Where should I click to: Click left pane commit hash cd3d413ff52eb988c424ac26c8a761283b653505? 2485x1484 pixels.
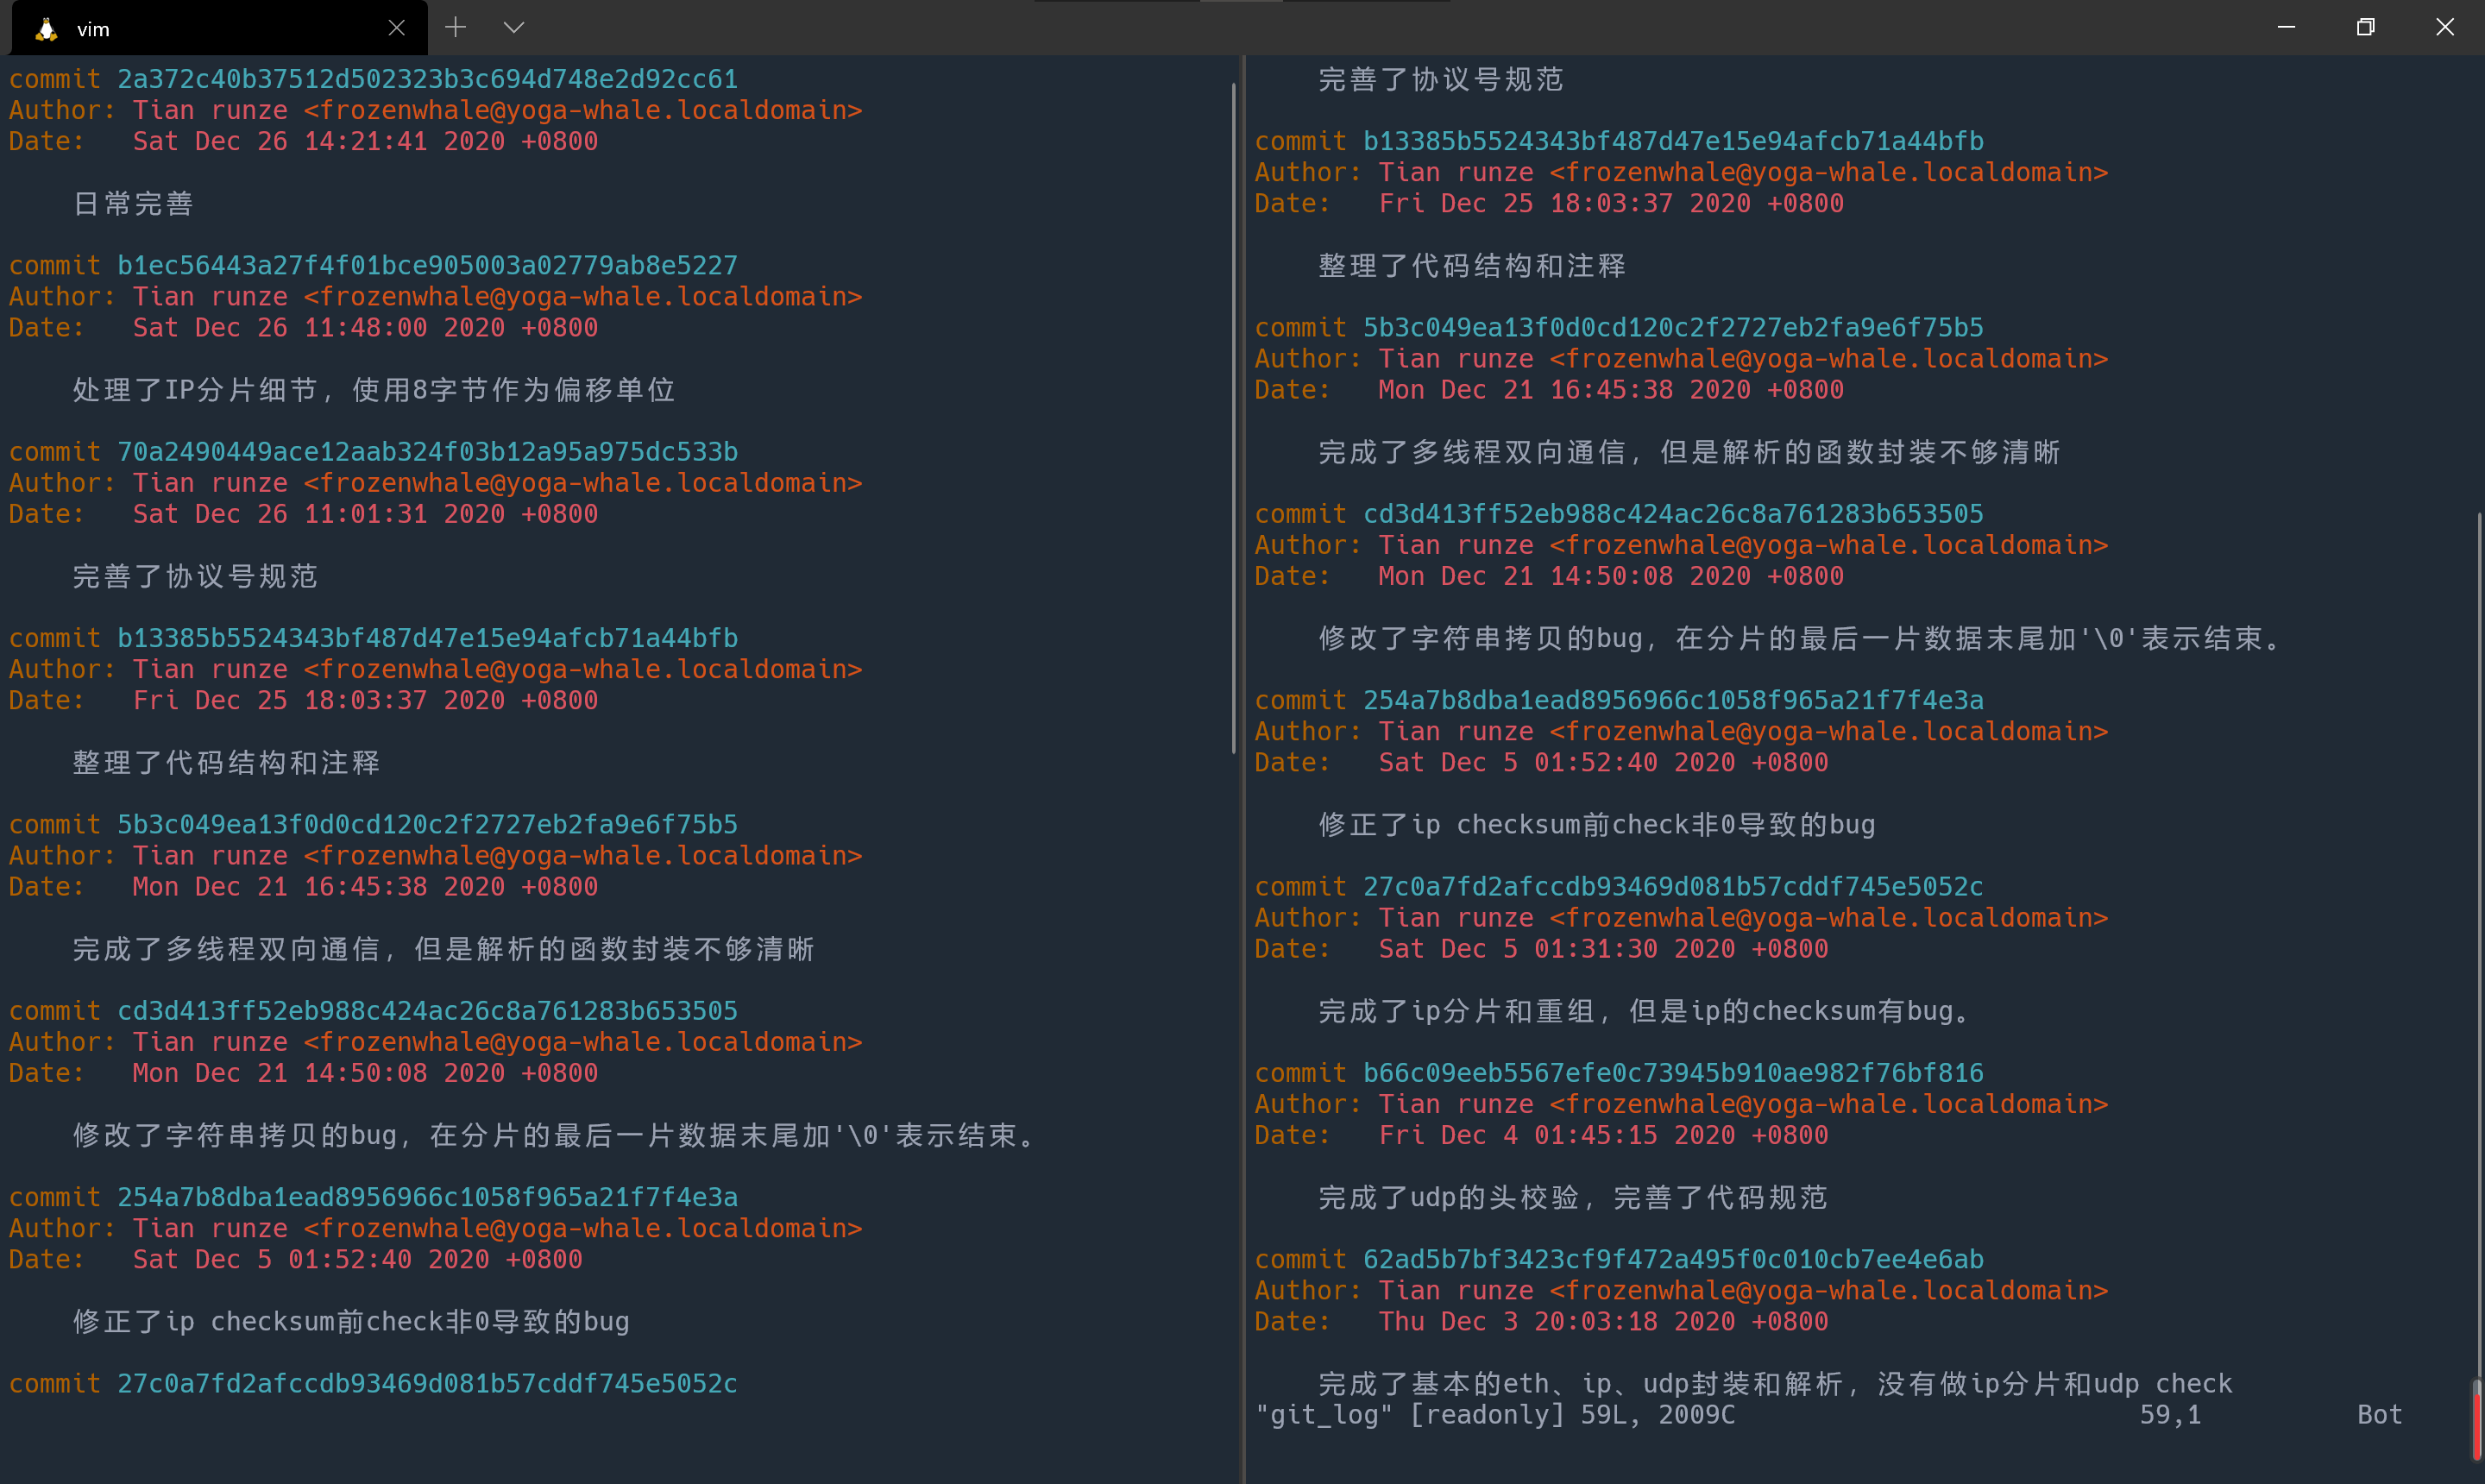(x=427, y=1011)
